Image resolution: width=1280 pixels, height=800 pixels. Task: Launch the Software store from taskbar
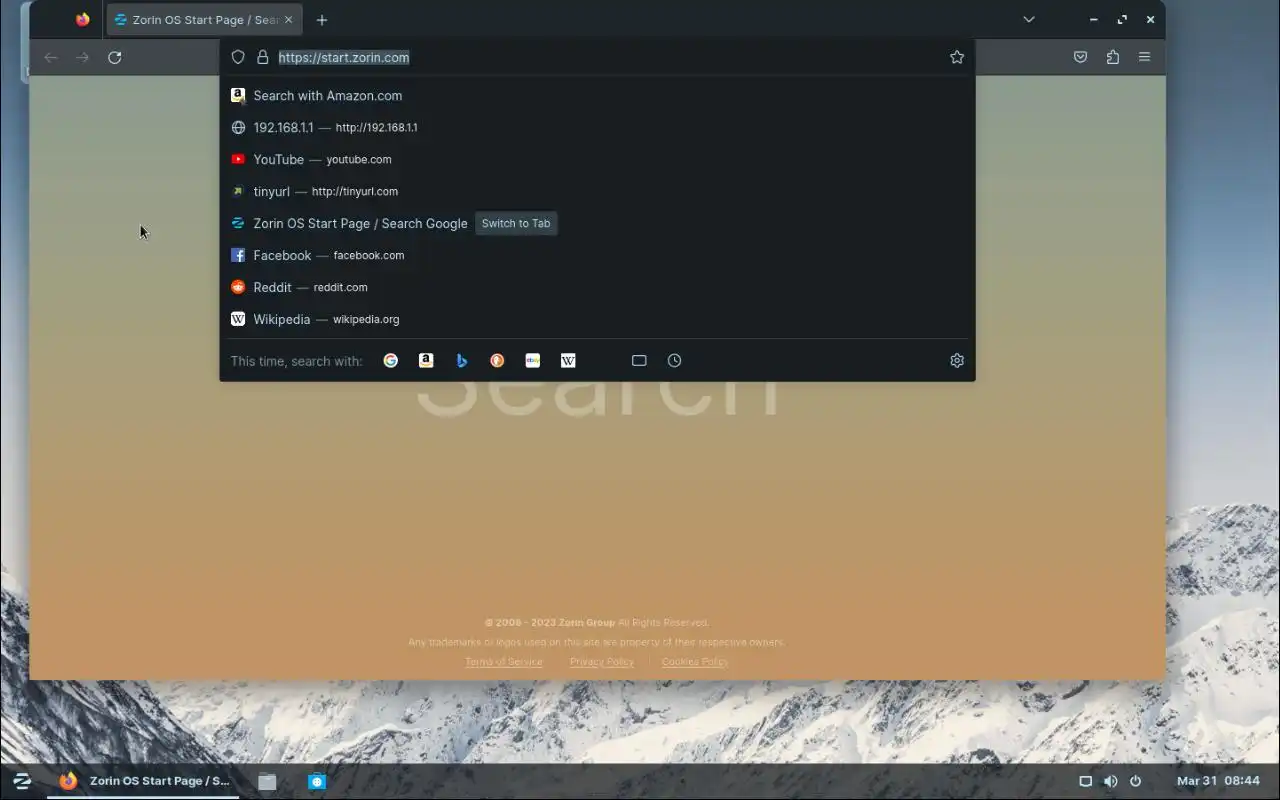317,782
